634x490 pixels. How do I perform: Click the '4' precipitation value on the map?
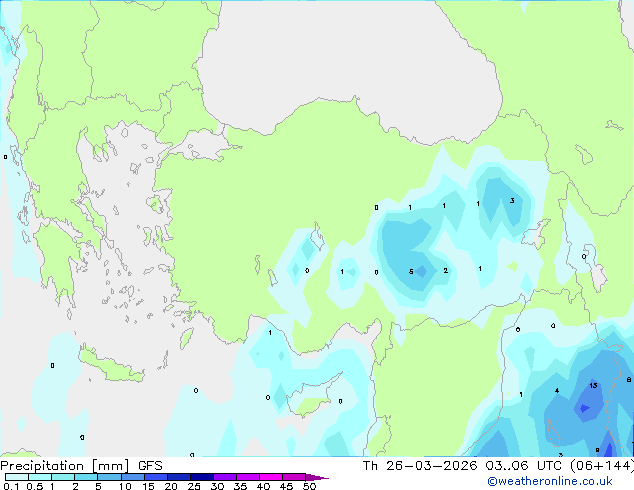point(557,391)
